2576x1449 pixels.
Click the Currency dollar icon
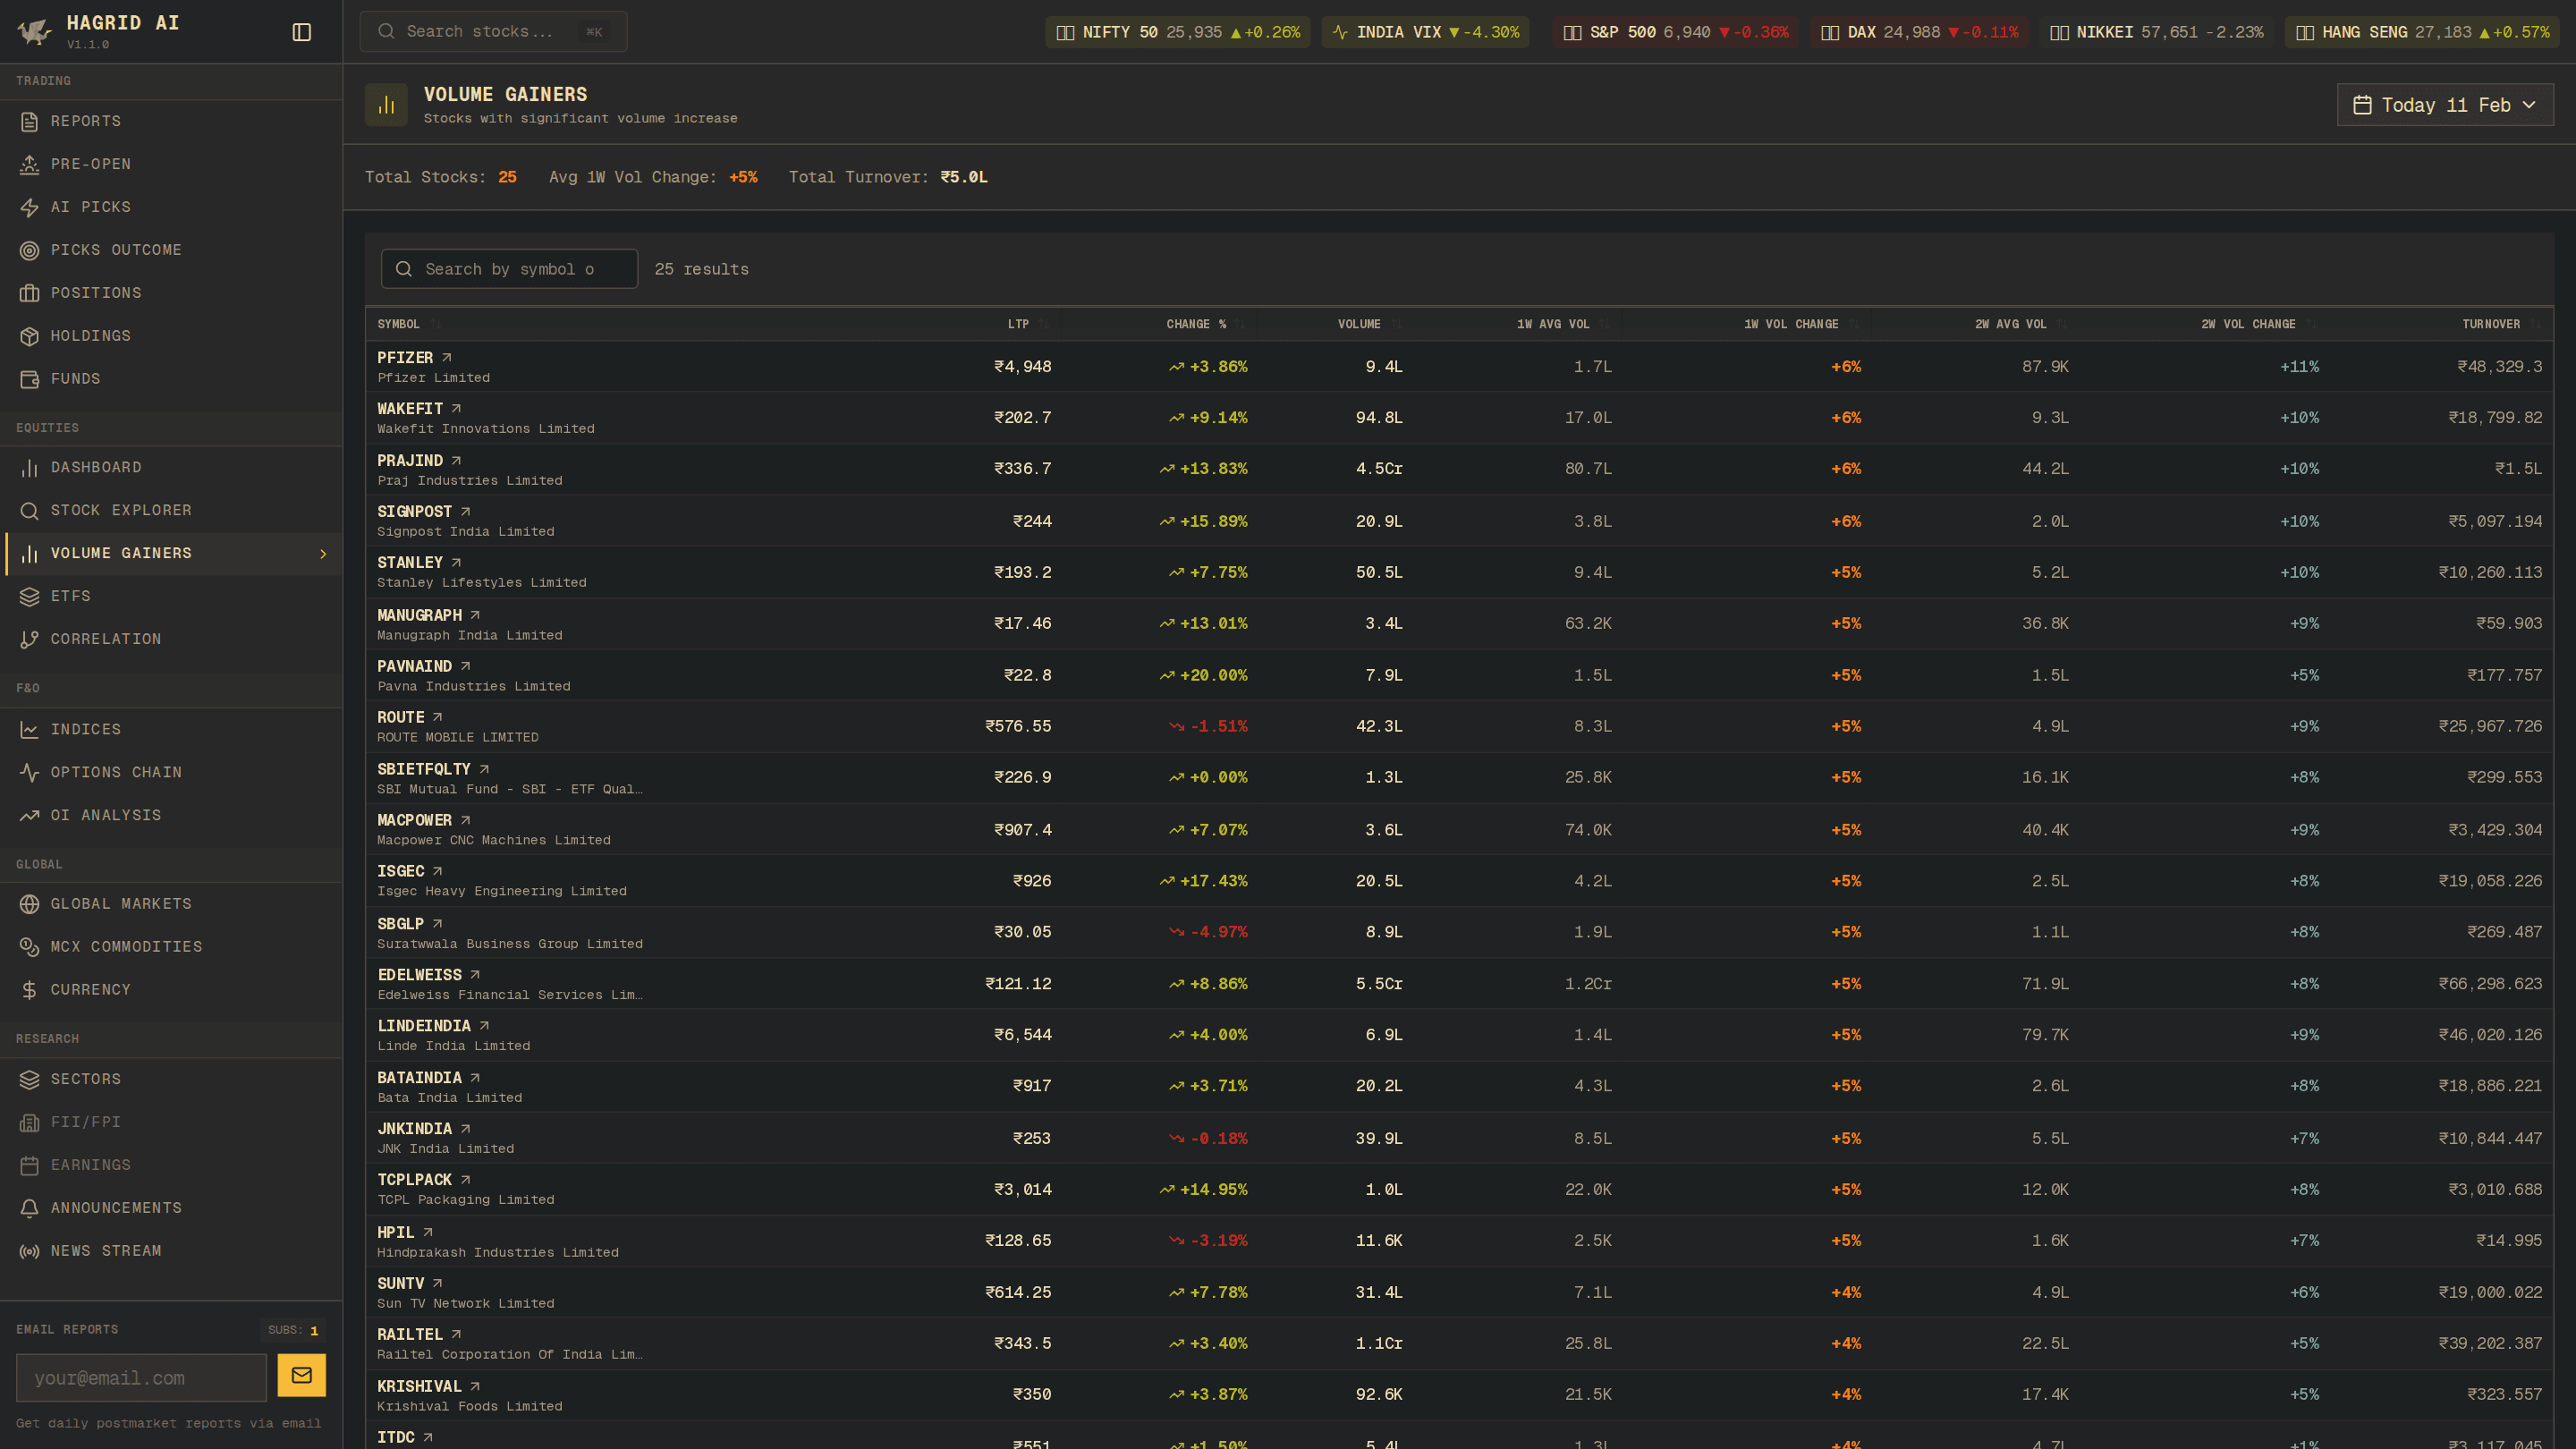[29, 989]
